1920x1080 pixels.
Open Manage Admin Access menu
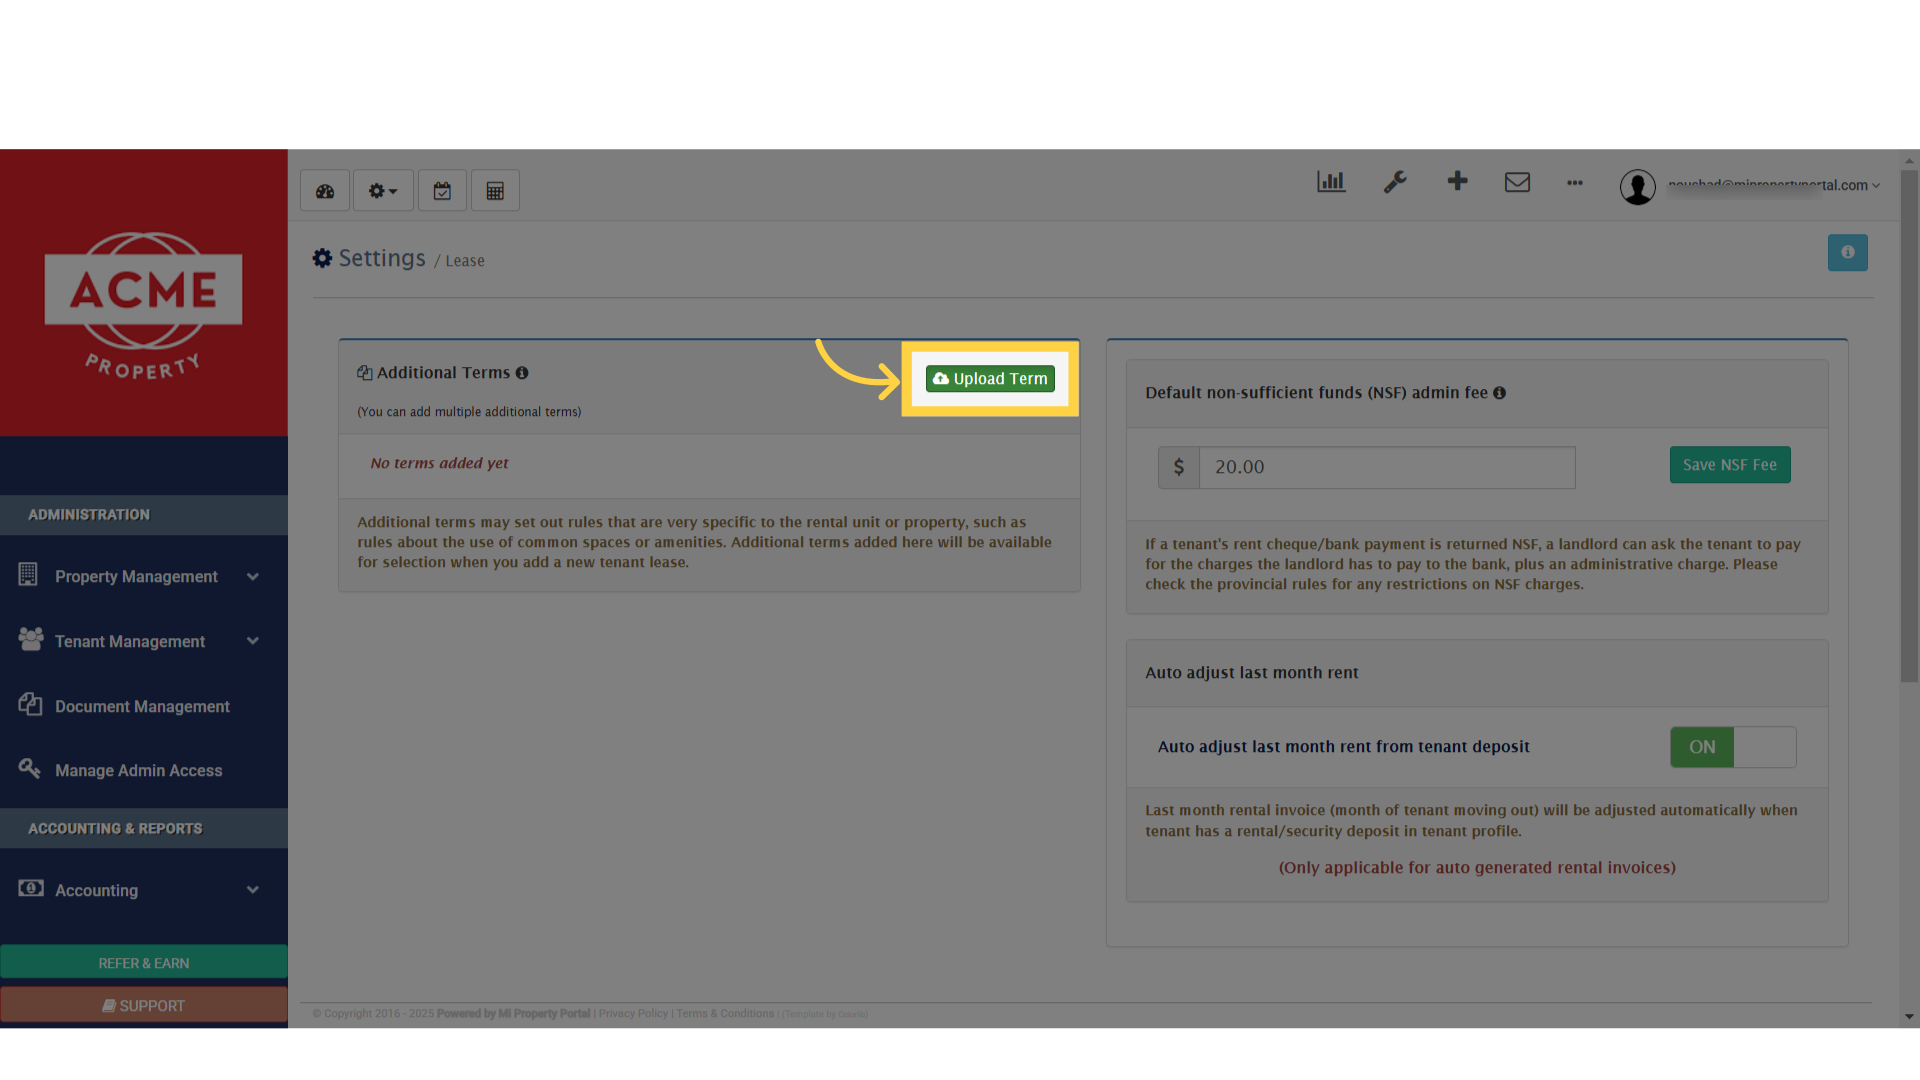click(x=138, y=771)
